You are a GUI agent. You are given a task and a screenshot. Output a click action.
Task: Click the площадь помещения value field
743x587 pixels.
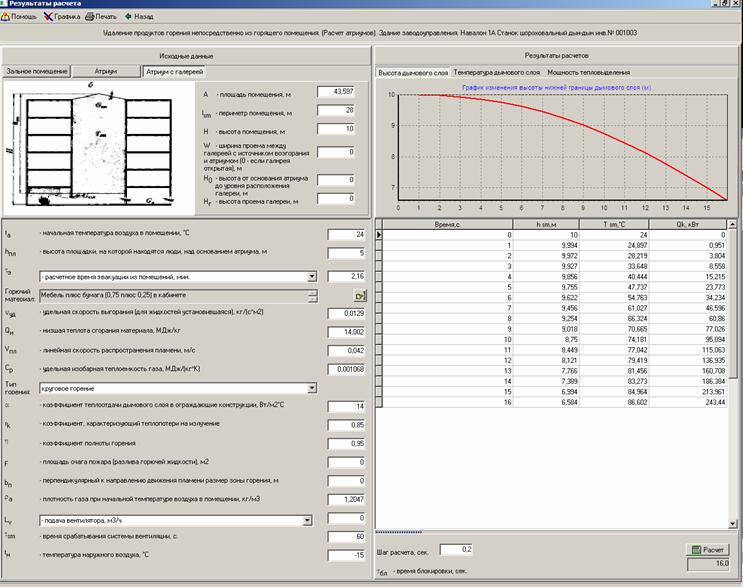pos(336,92)
